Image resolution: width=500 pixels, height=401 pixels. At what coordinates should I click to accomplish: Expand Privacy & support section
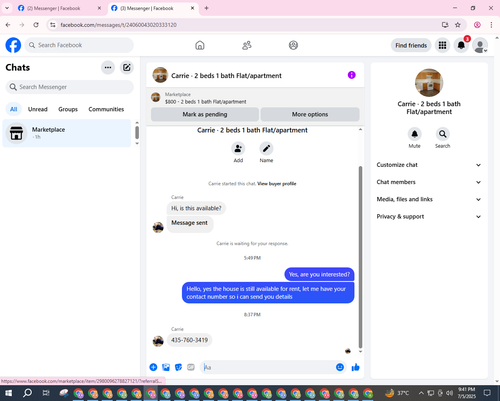429,217
